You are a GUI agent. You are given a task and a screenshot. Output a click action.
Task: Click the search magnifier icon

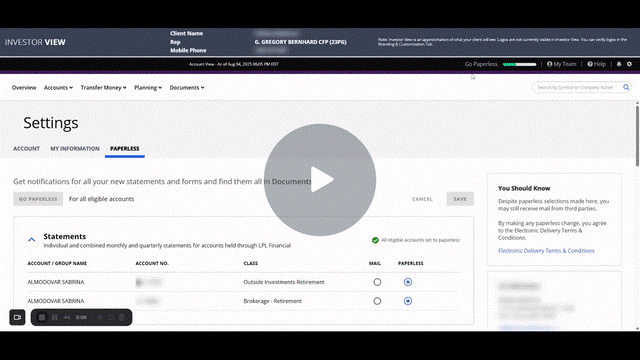626,87
